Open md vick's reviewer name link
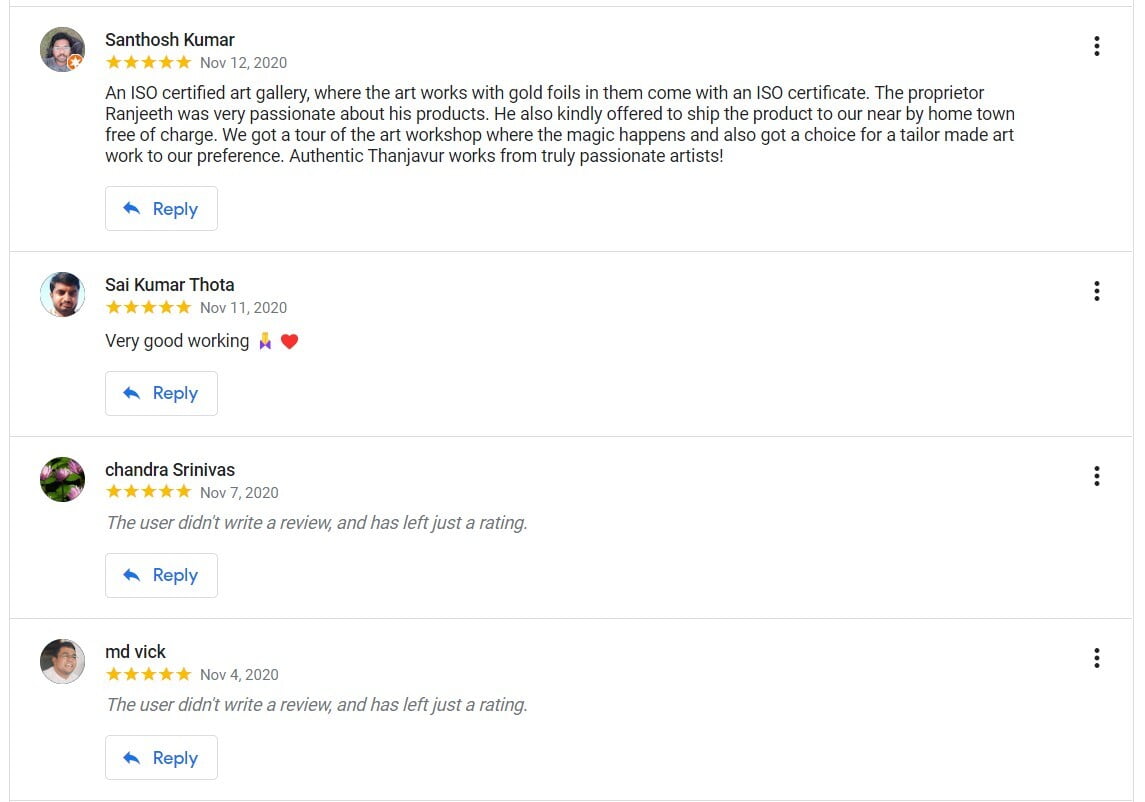The image size is (1145, 802). (136, 652)
